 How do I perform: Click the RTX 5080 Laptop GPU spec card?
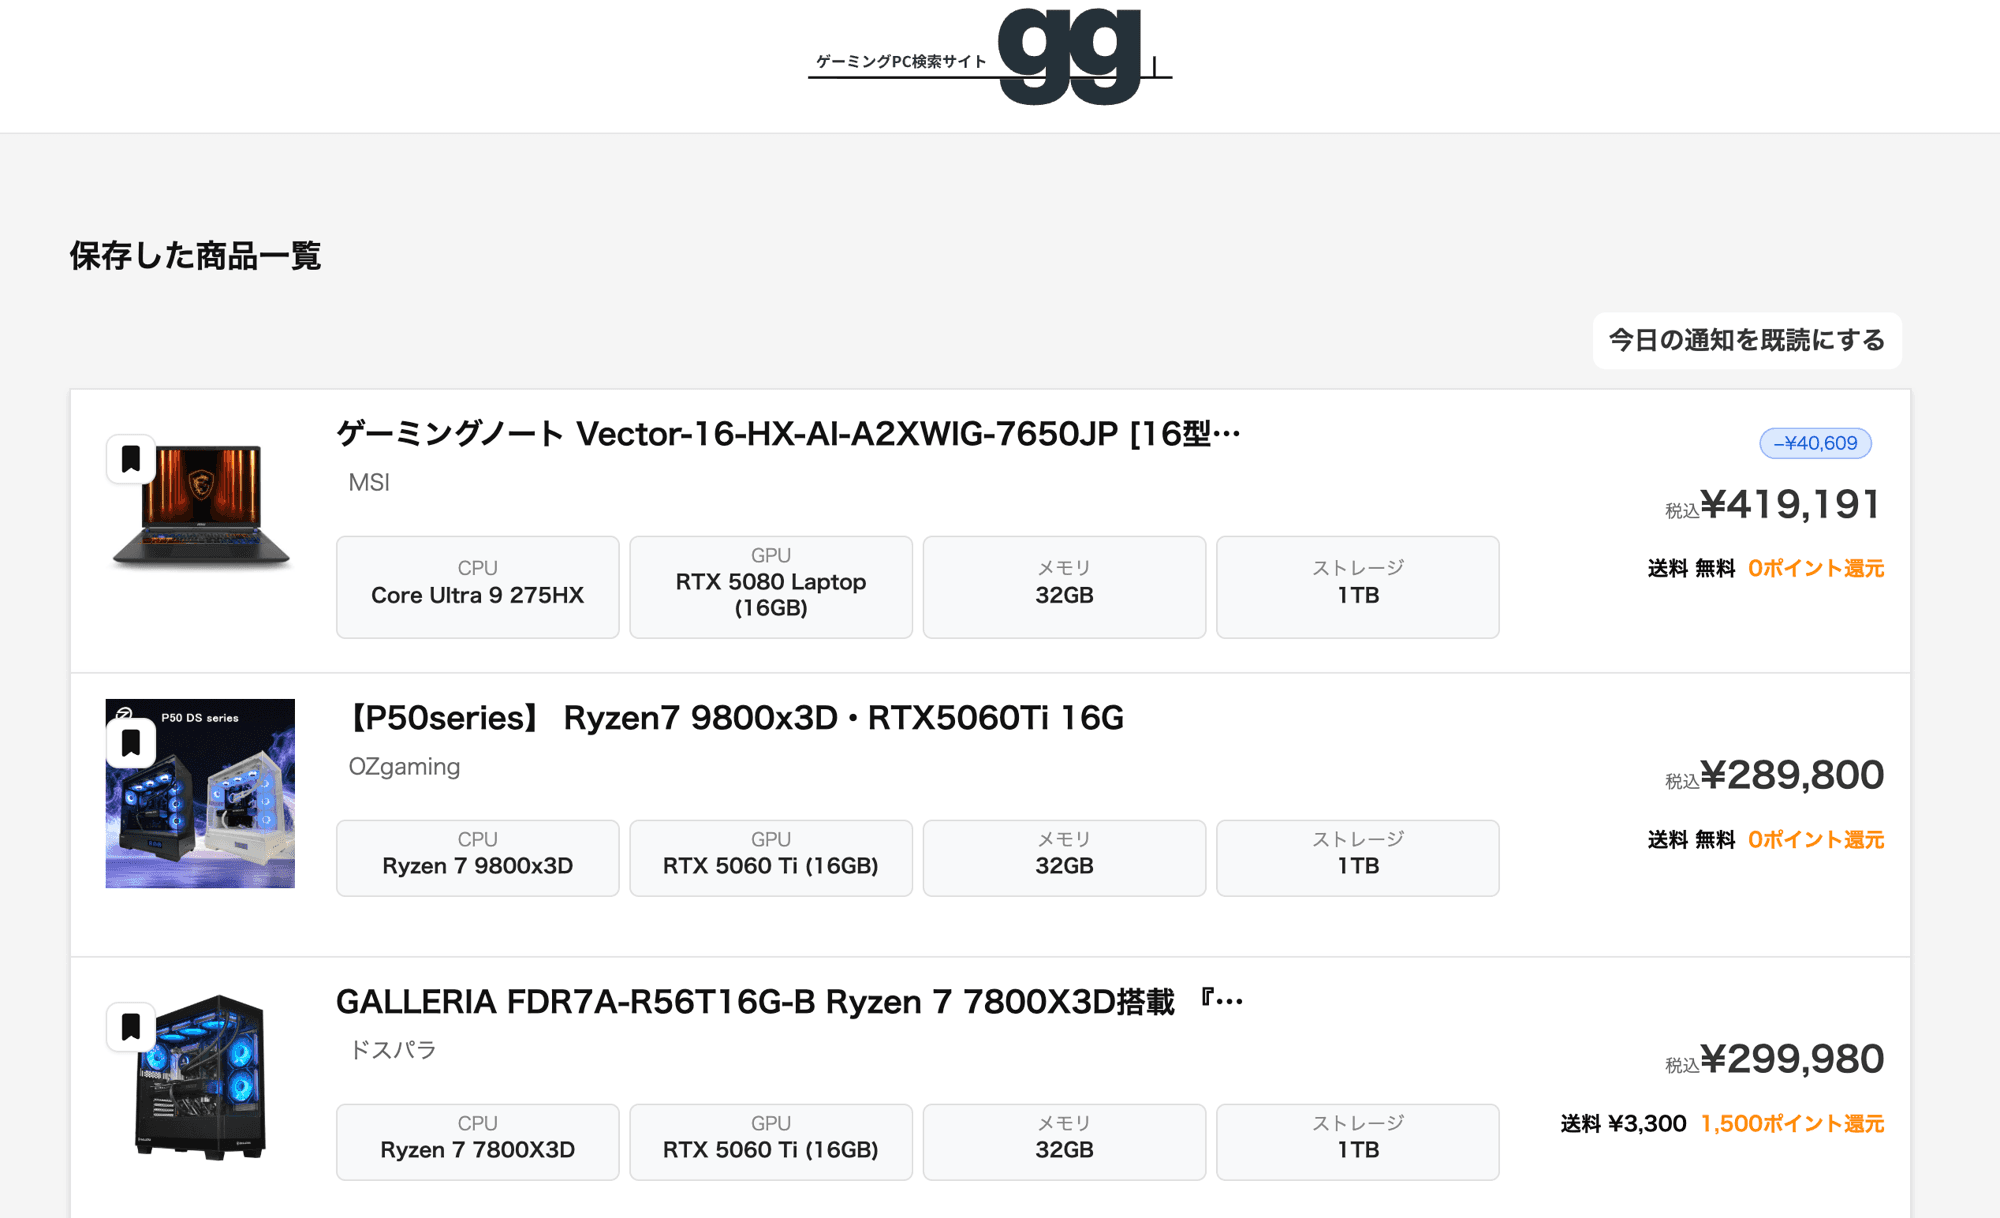770,587
